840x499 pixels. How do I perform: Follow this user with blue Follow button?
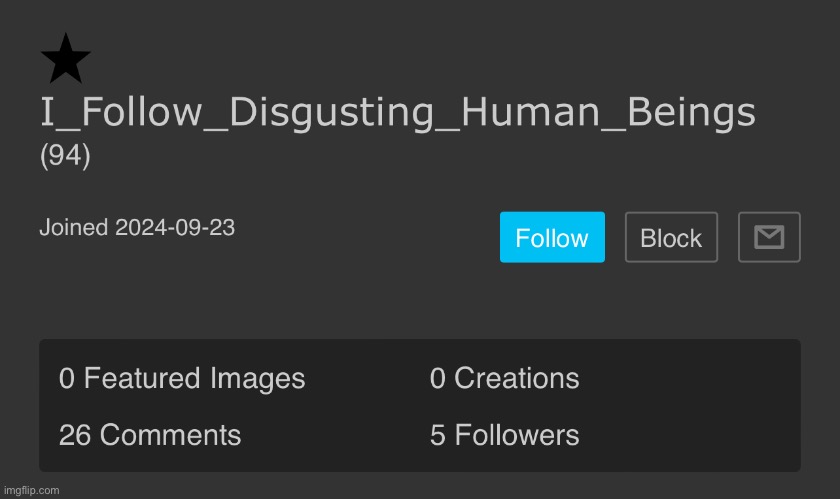point(552,237)
